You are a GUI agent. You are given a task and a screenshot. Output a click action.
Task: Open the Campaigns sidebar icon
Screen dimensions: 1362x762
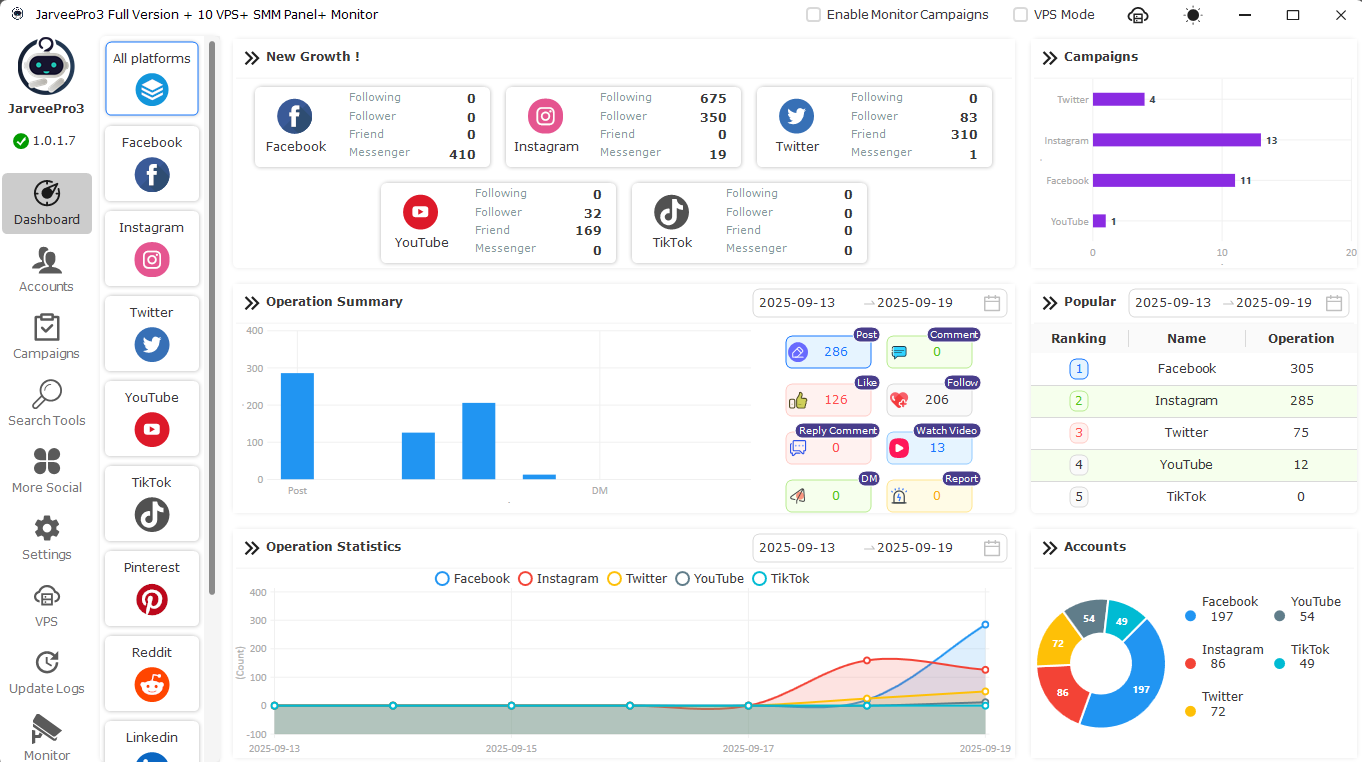(47, 337)
